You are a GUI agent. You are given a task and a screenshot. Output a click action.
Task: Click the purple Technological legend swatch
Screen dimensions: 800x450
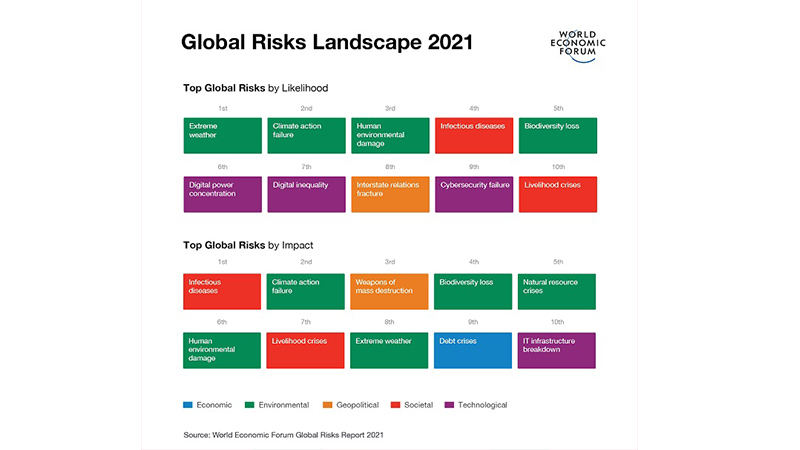(449, 405)
